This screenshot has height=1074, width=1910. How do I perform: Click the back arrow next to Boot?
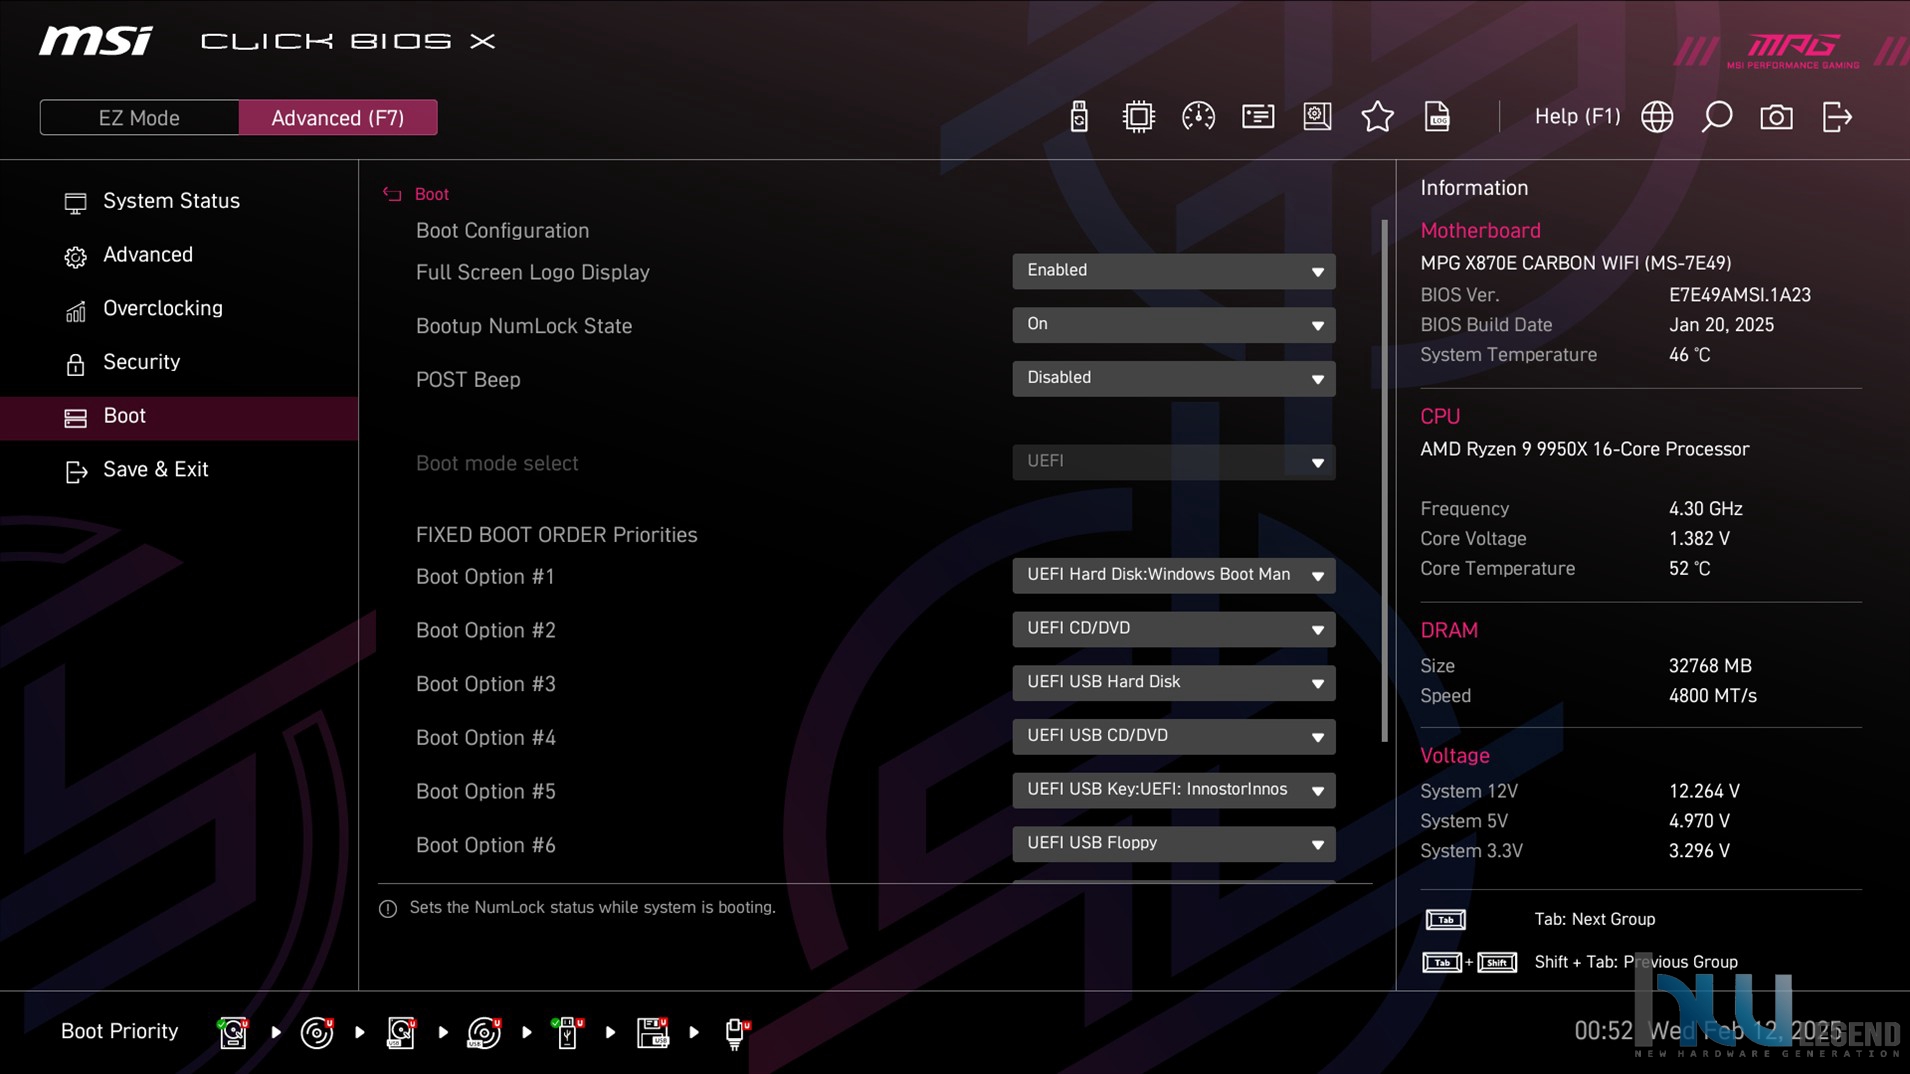392,194
